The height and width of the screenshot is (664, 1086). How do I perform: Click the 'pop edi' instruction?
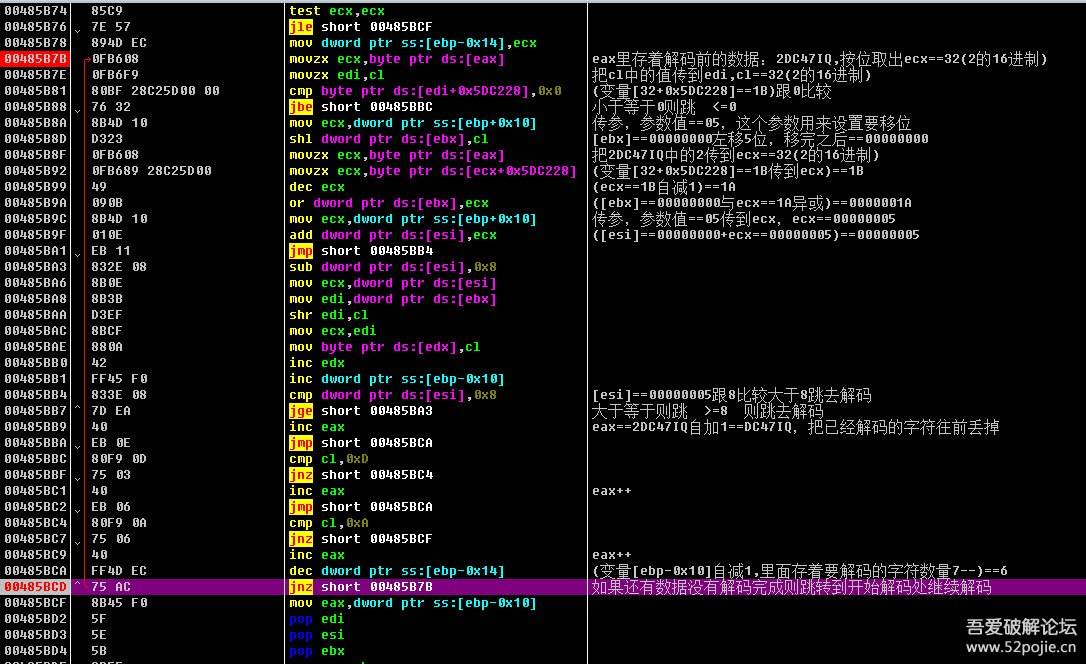click(317, 619)
